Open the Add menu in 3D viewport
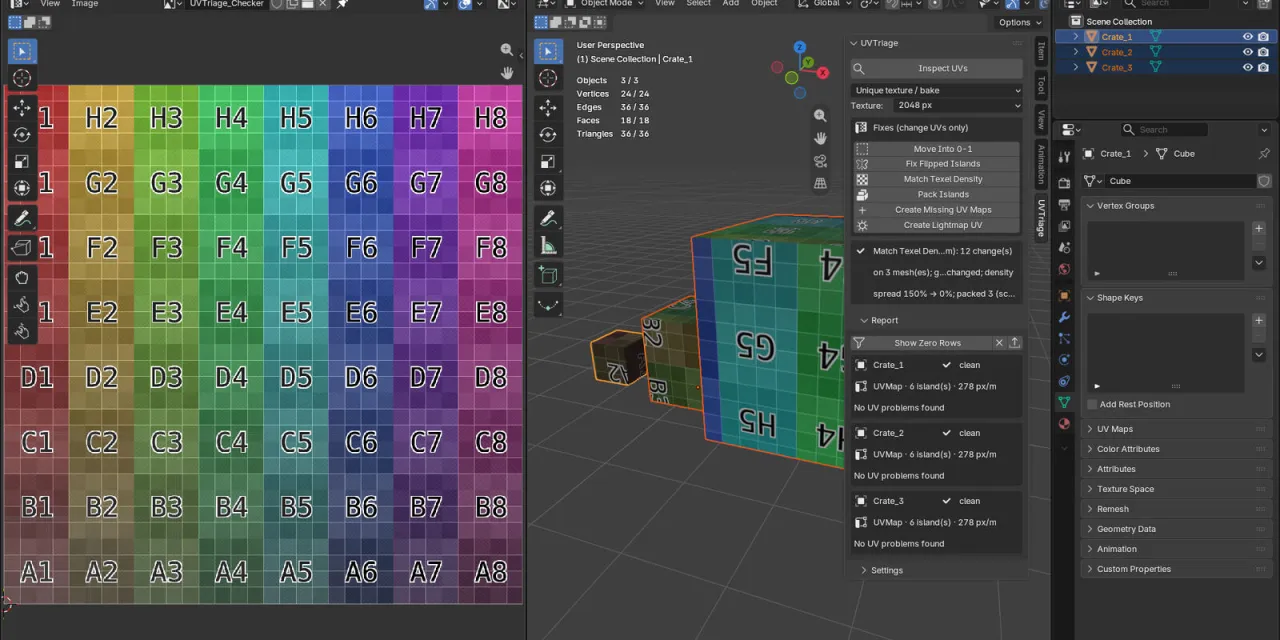The image size is (1280, 640). [731, 4]
